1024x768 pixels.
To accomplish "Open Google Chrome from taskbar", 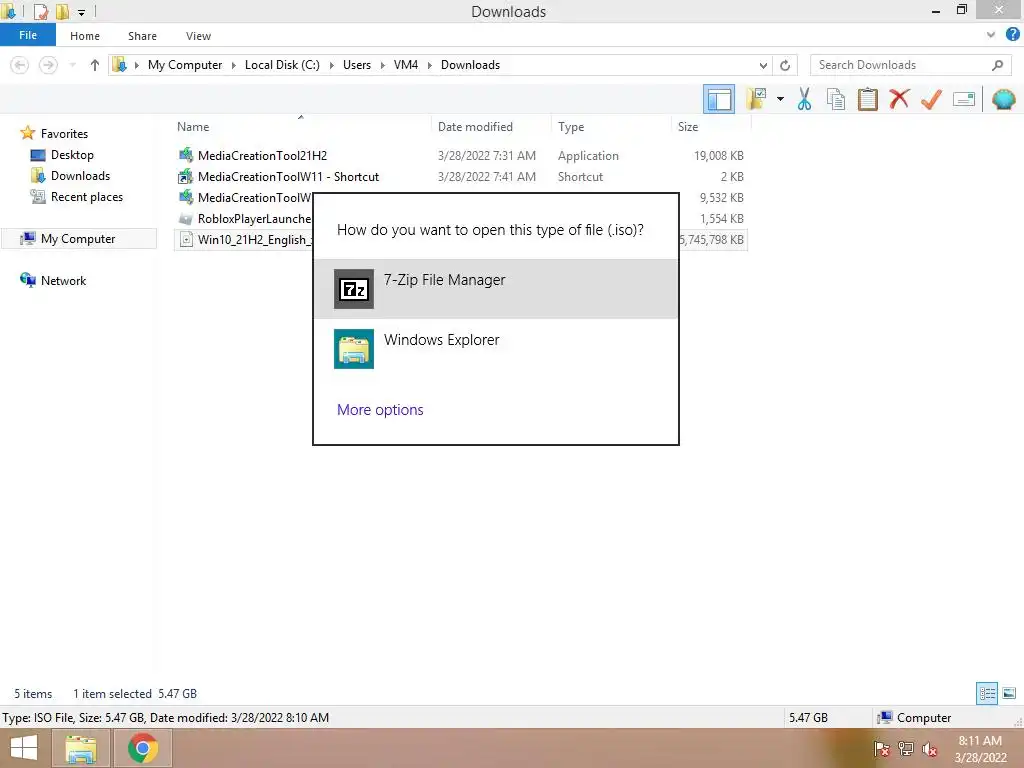I will coord(142,748).
